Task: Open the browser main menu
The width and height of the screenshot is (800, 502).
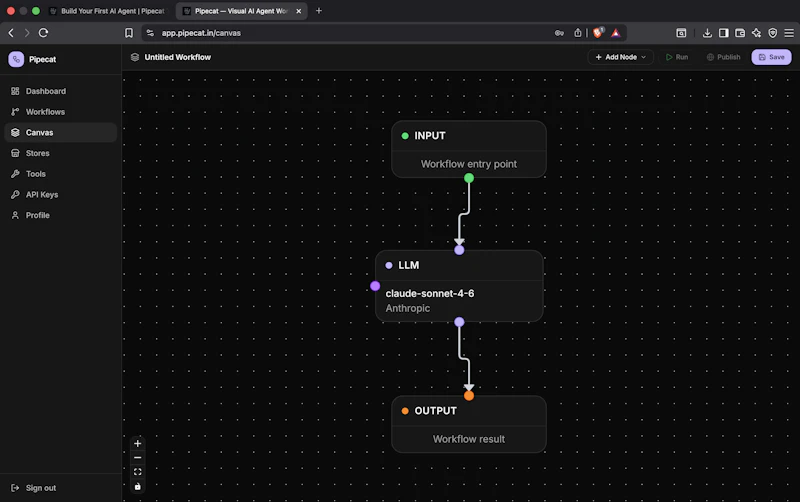Action: (x=789, y=33)
